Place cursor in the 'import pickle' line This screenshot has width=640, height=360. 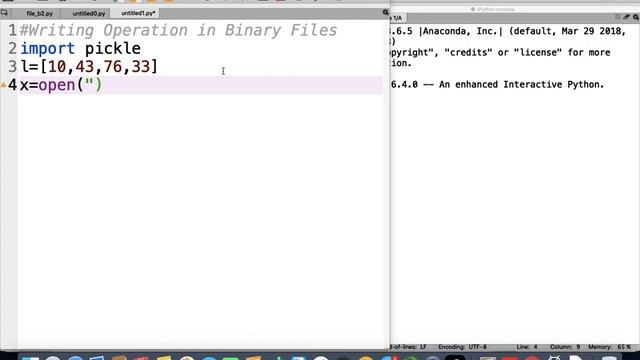[x=80, y=49]
